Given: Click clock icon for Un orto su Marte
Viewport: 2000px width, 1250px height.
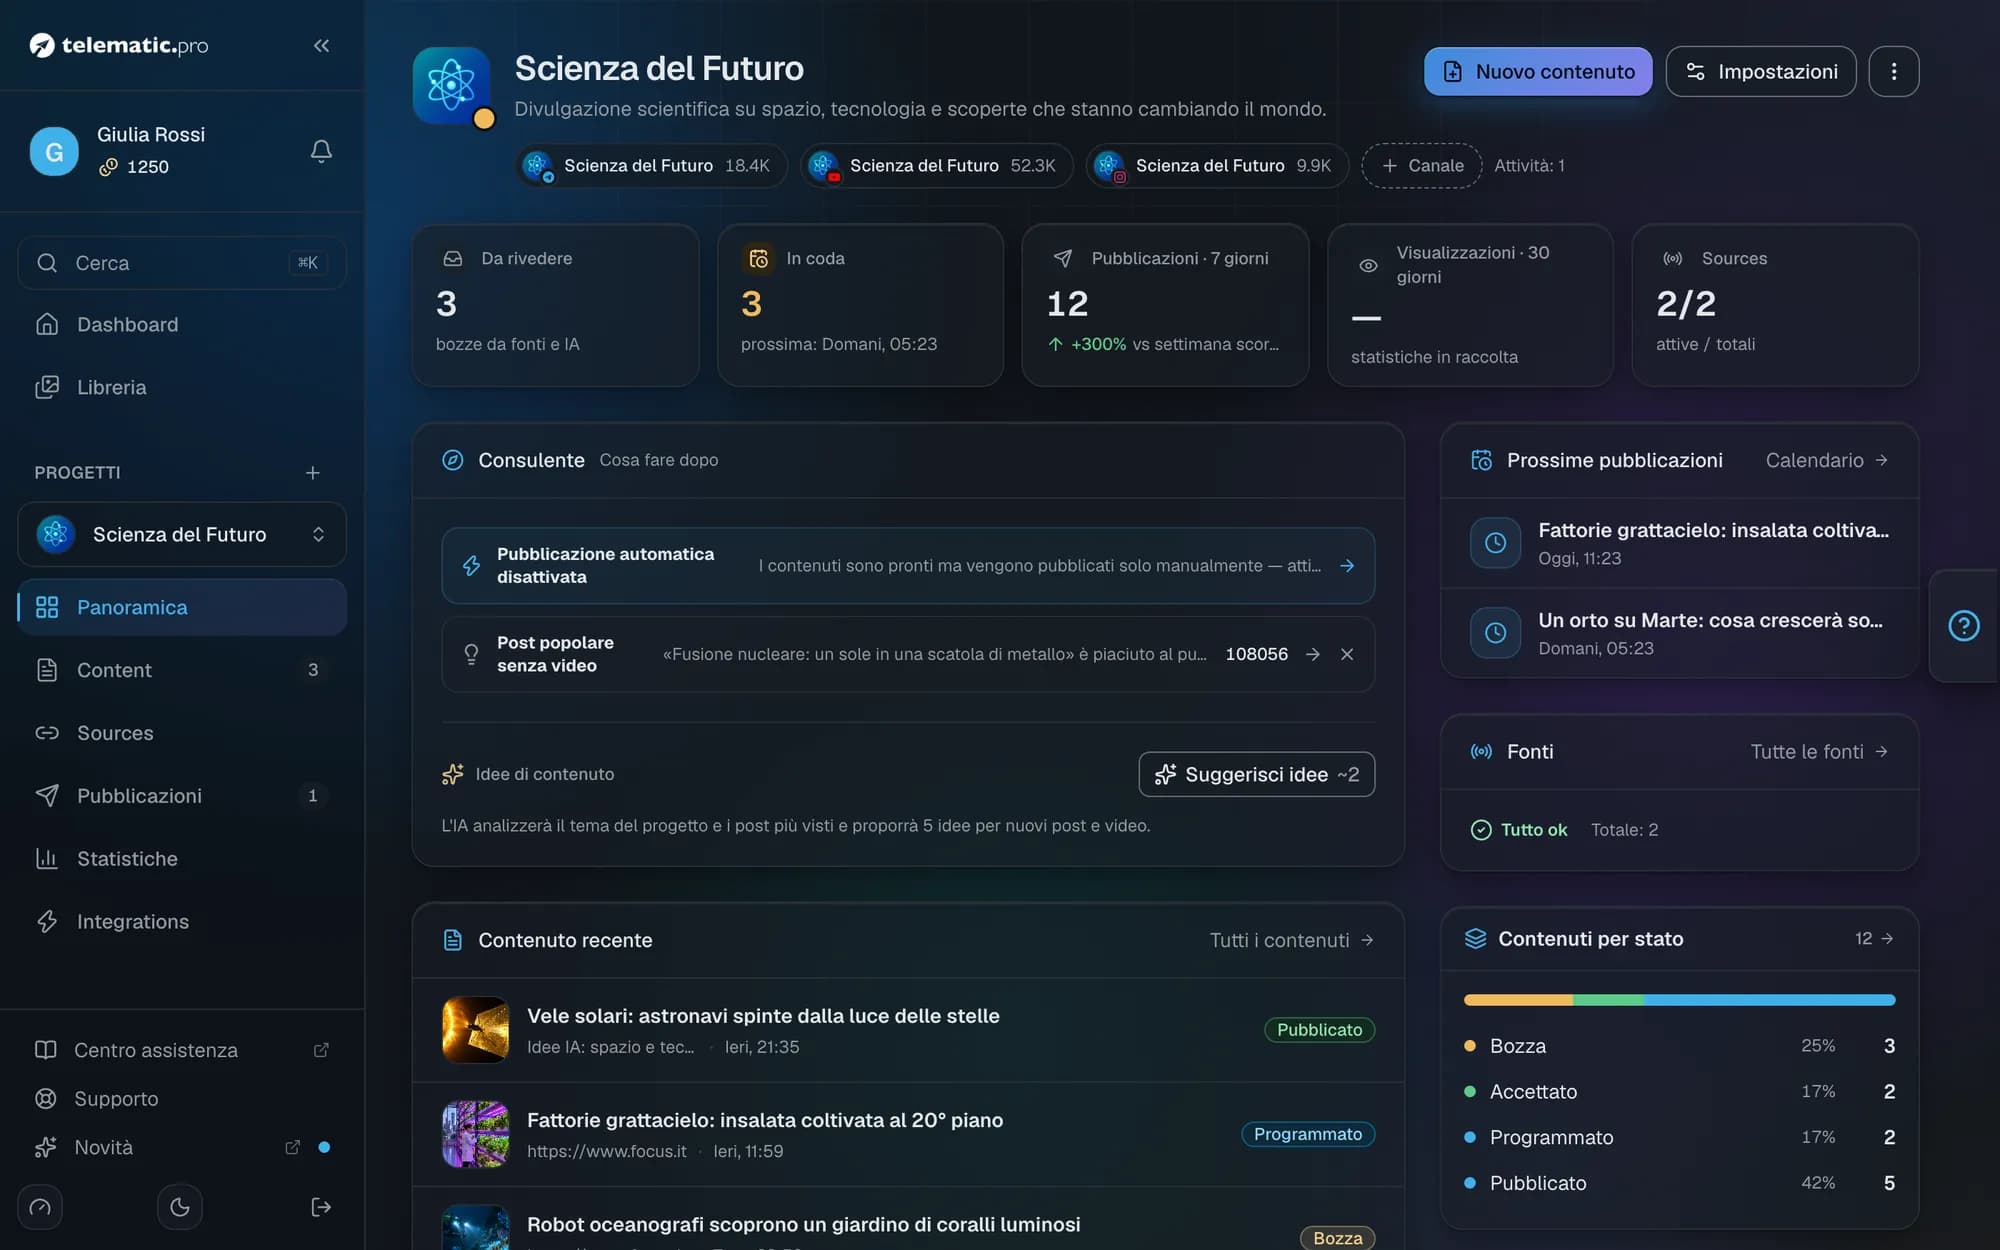Looking at the screenshot, I should (1495, 633).
